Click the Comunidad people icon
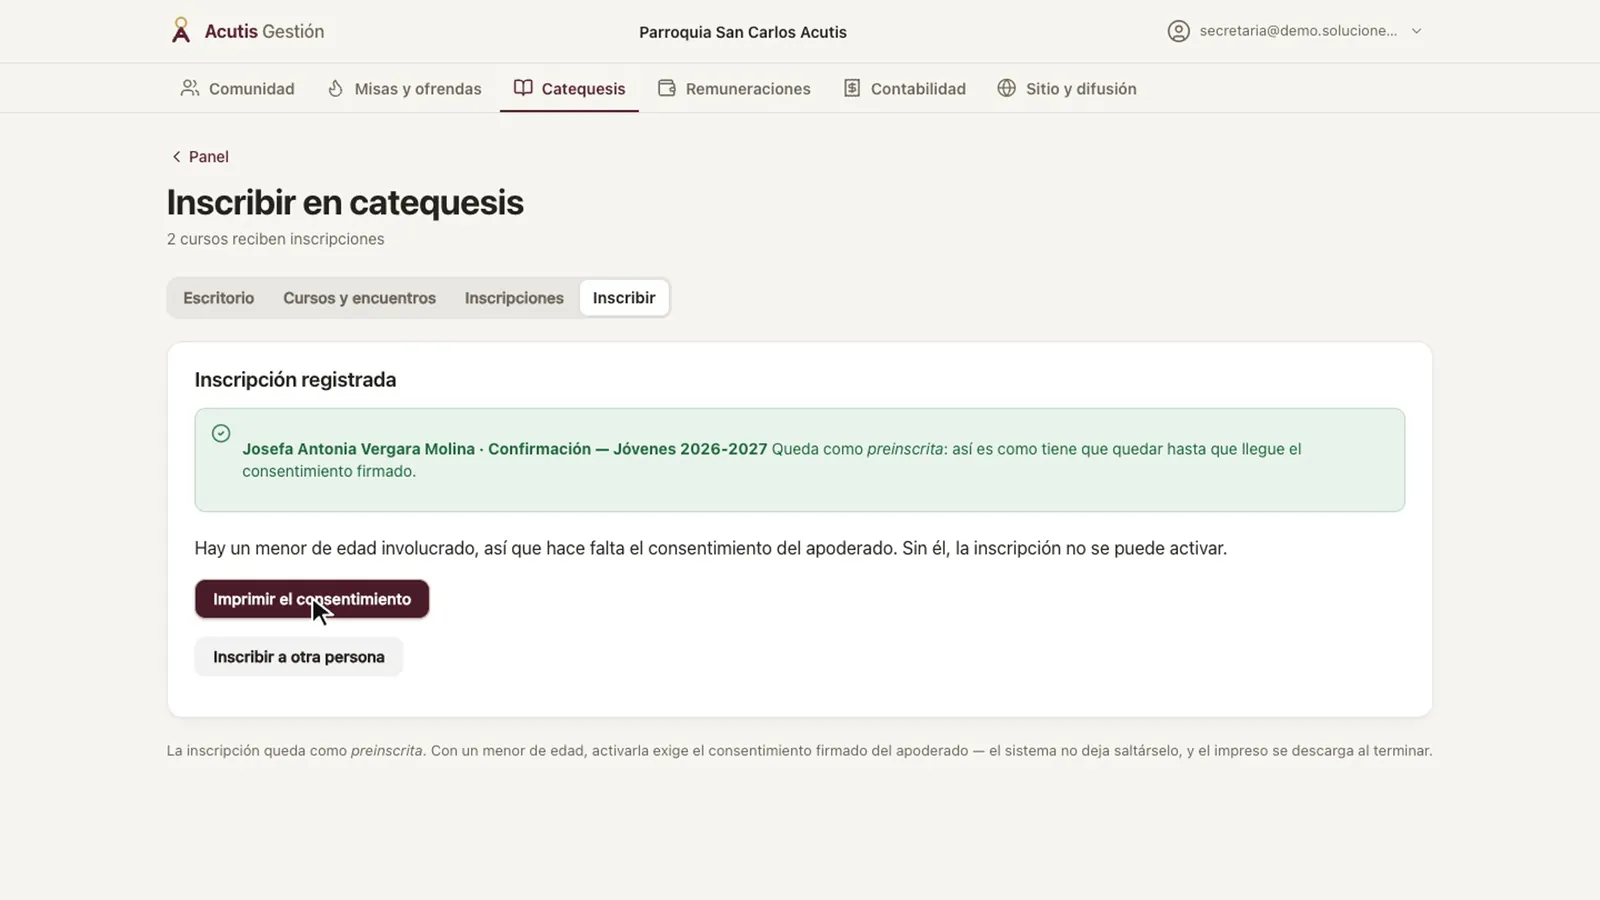1600x900 pixels. coord(189,88)
